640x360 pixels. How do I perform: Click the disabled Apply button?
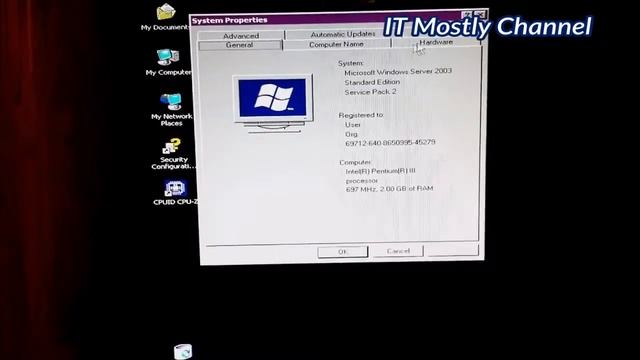pyautogui.click(x=452, y=250)
